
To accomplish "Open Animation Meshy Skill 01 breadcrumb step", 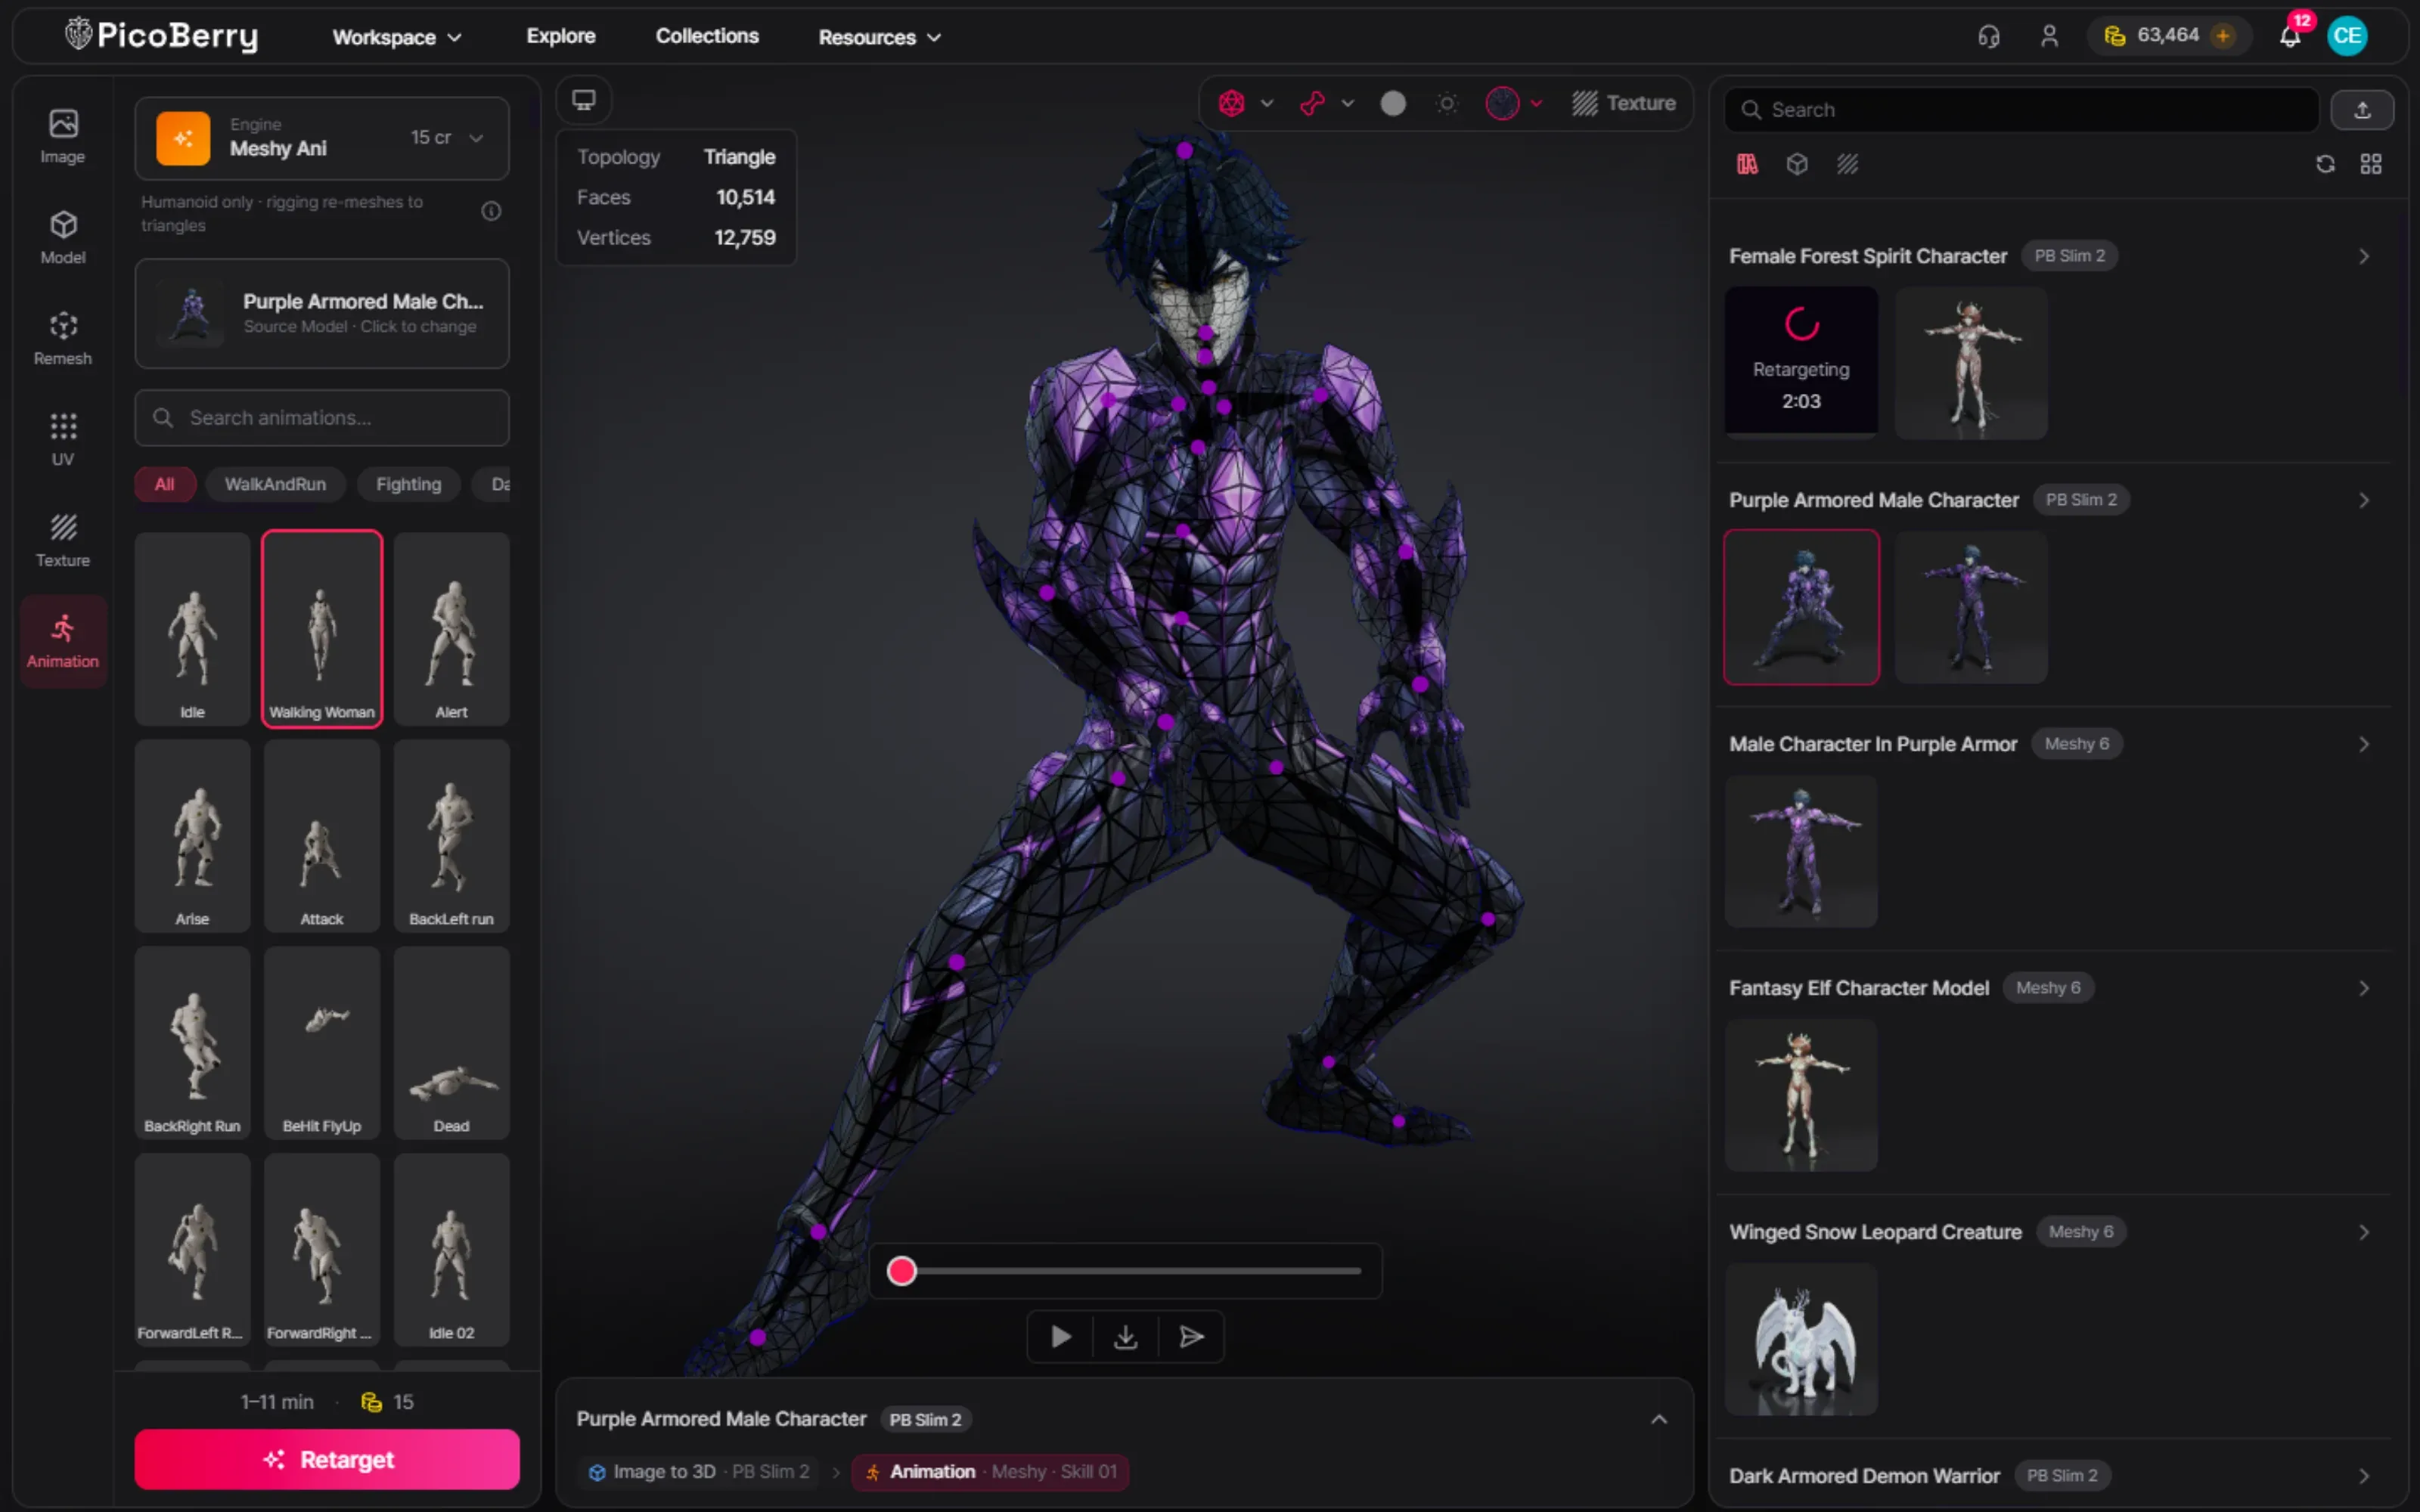I will click(990, 1472).
